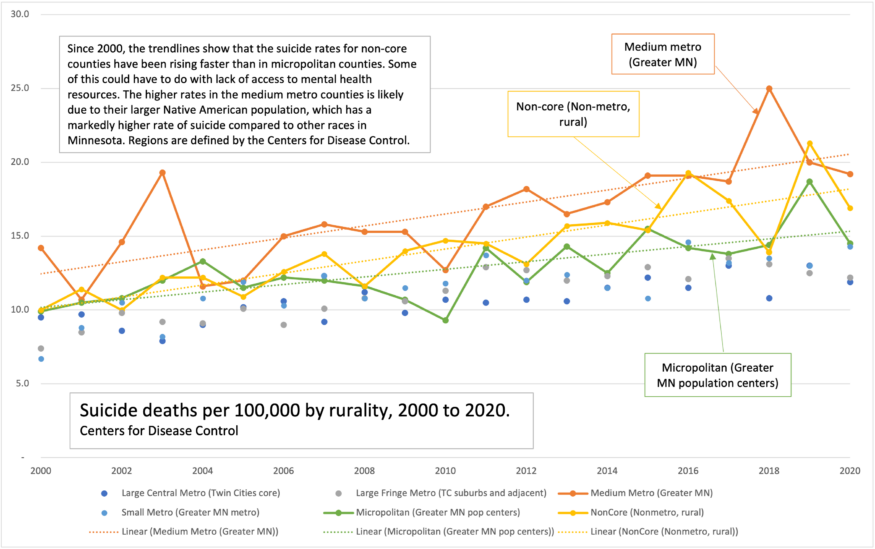Click the Non-core (Non-metro, rural) callout box
Viewport: 875px width, 549px height.
[x=573, y=114]
